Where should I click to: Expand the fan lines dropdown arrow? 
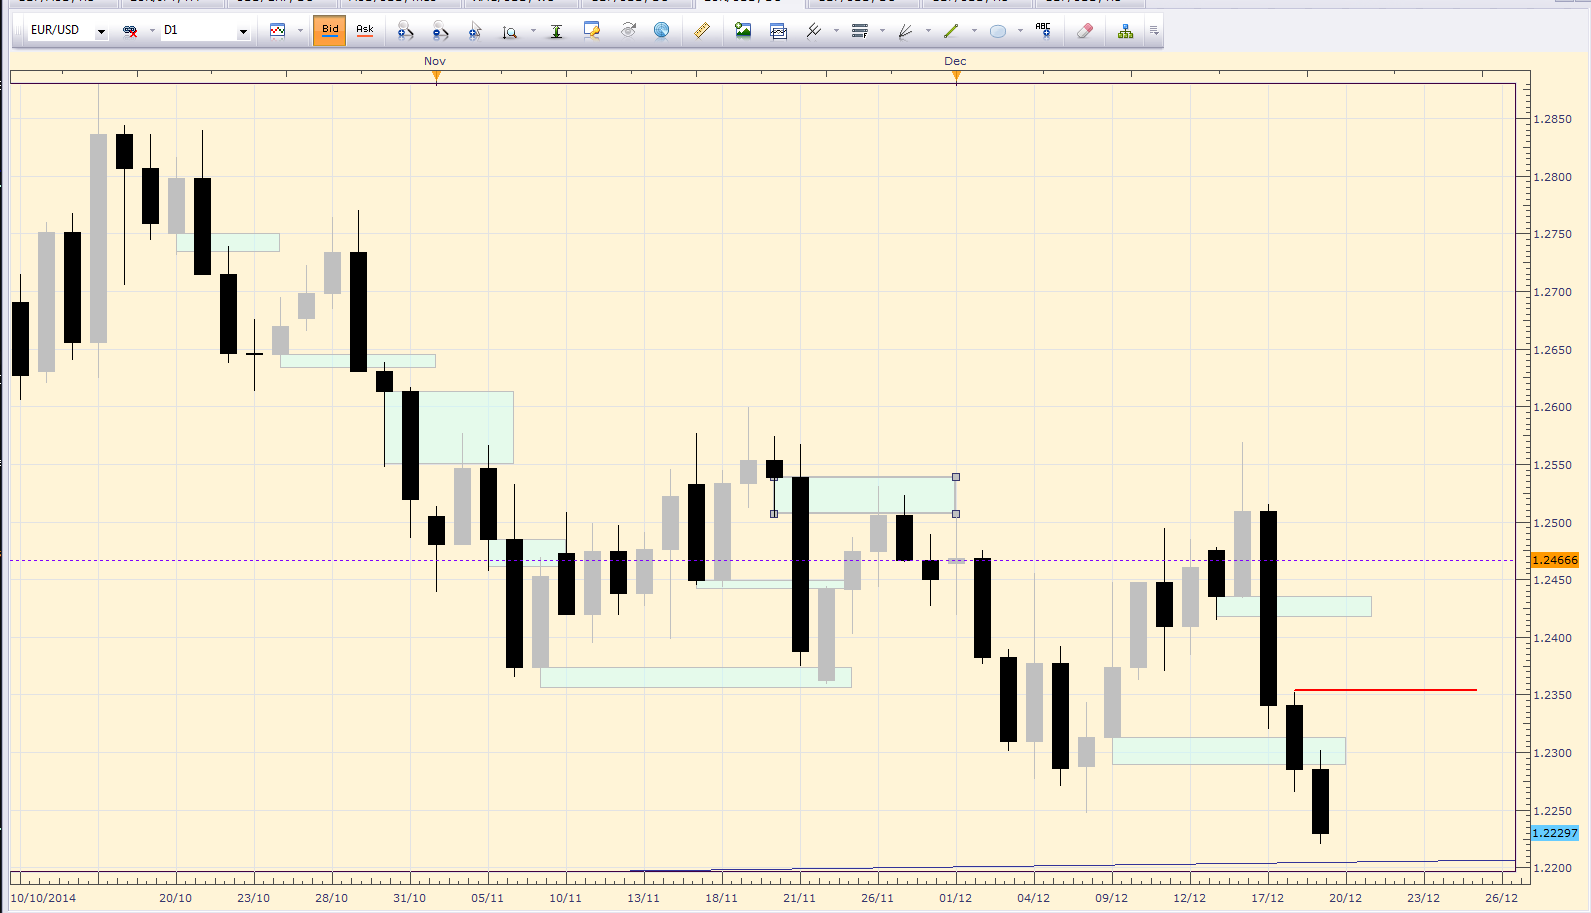(x=928, y=31)
